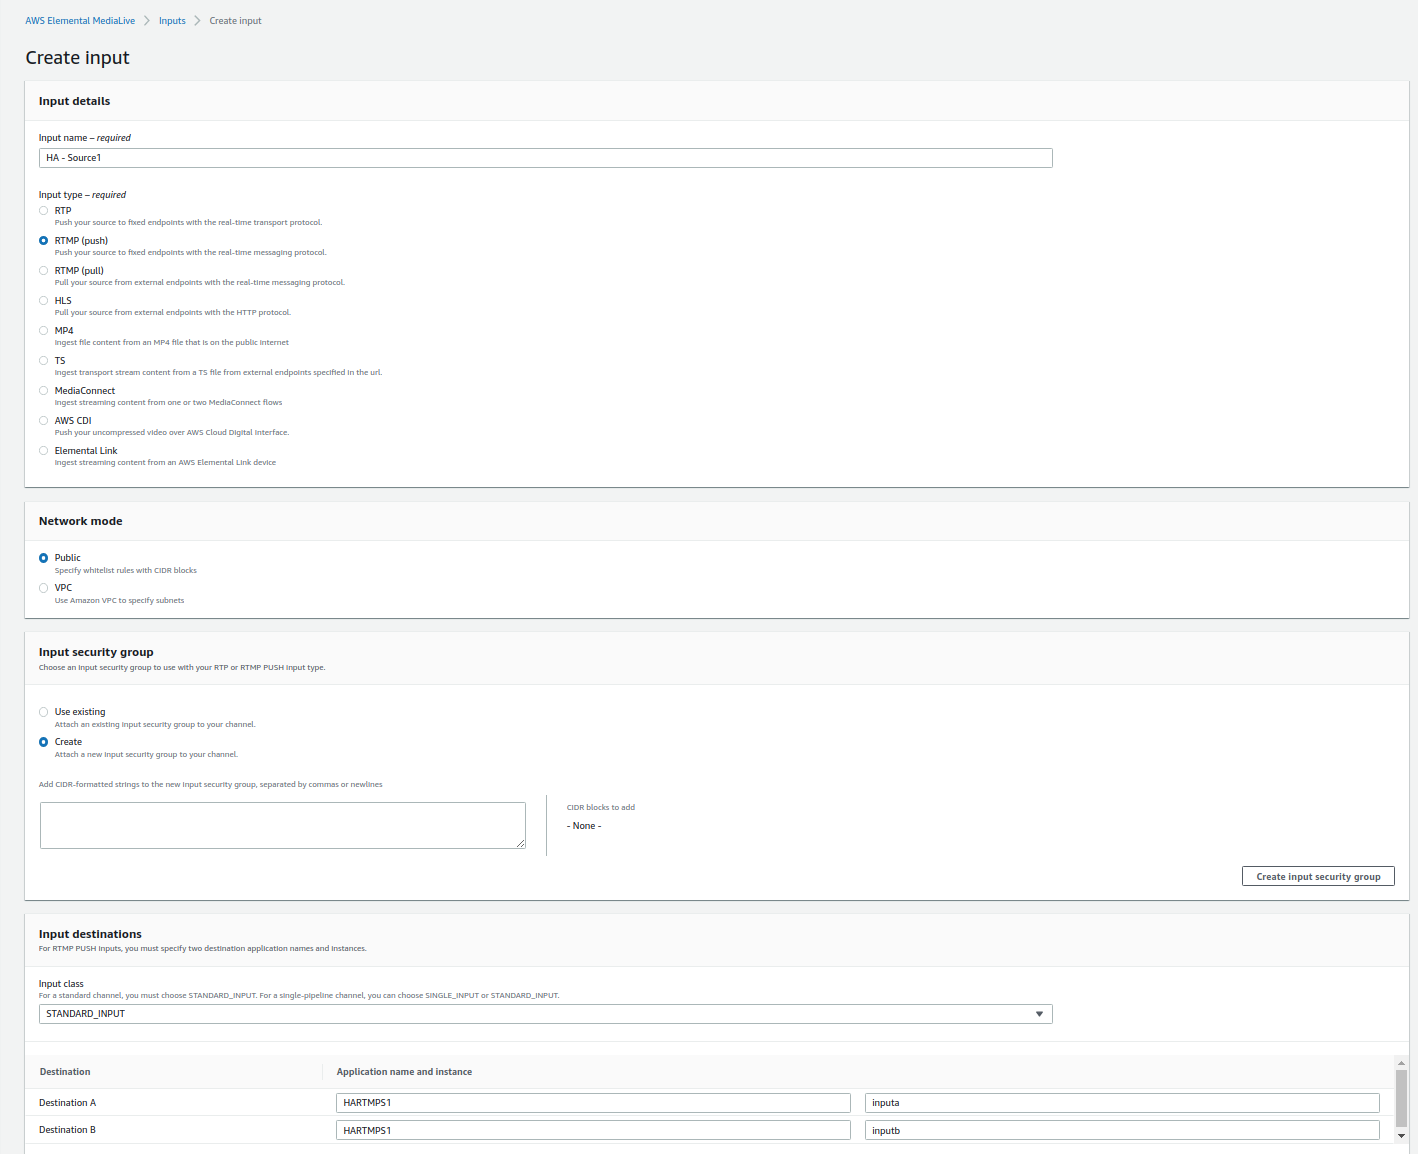Viewport: 1418px width, 1154px height.
Task: Select RTP input type
Action: (43, 211)
